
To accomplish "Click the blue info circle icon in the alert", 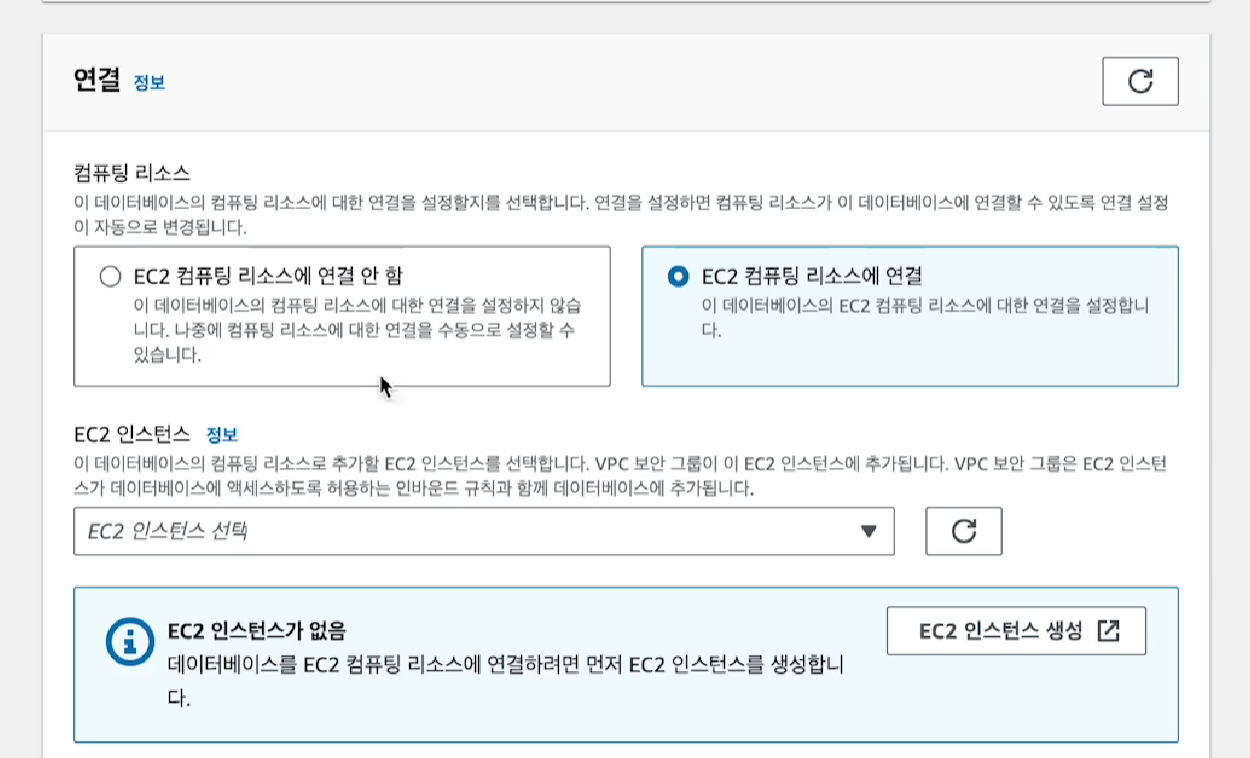I will [x=131, y=644].
